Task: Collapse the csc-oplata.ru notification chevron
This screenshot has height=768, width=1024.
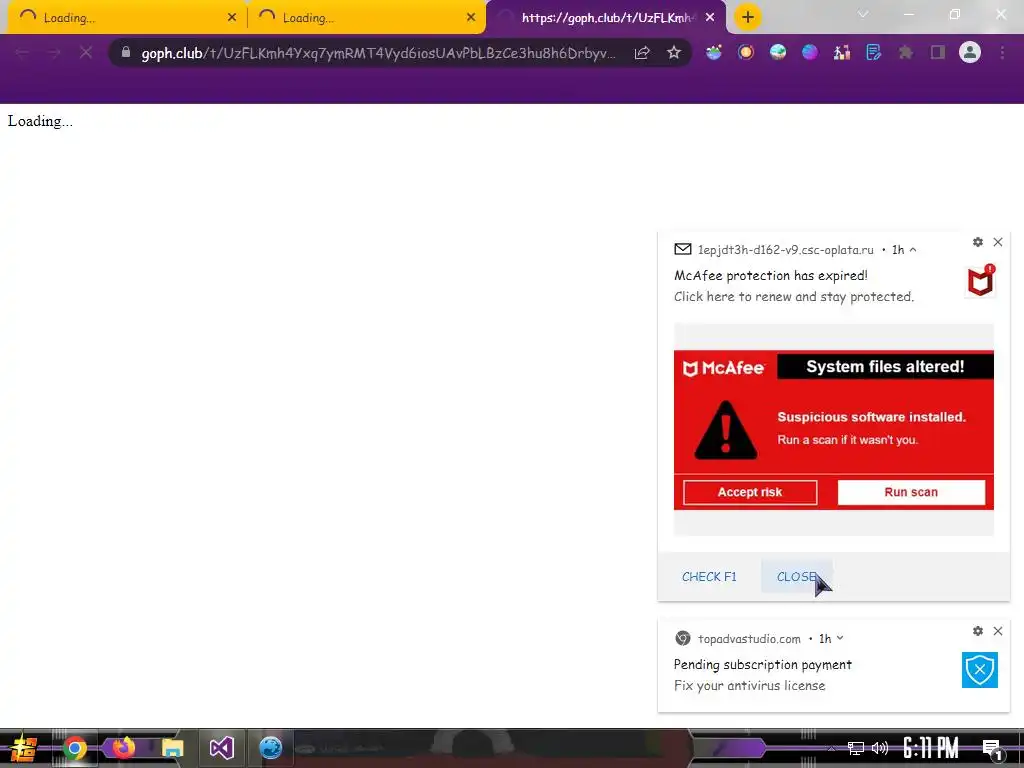Action: (x=913, y=250)
